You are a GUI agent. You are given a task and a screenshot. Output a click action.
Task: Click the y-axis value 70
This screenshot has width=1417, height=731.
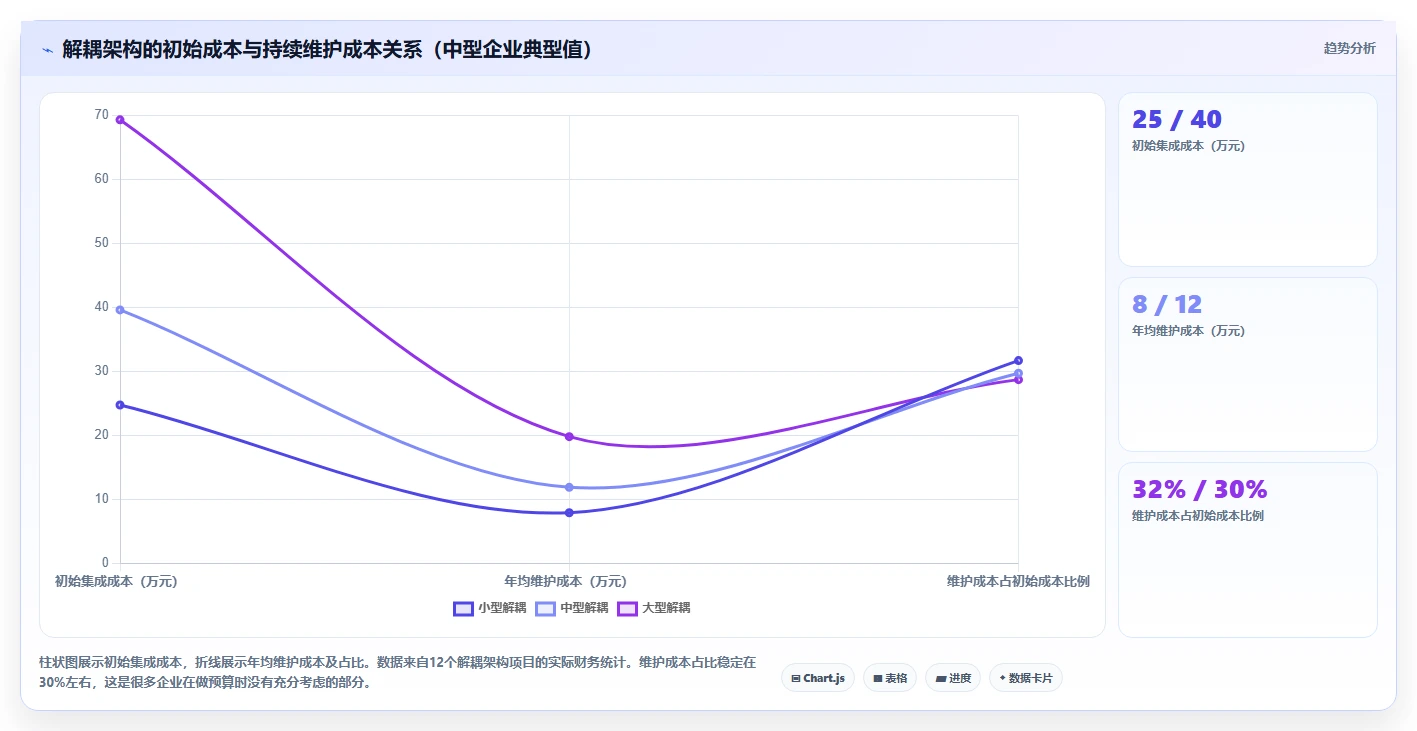point(101,115)
